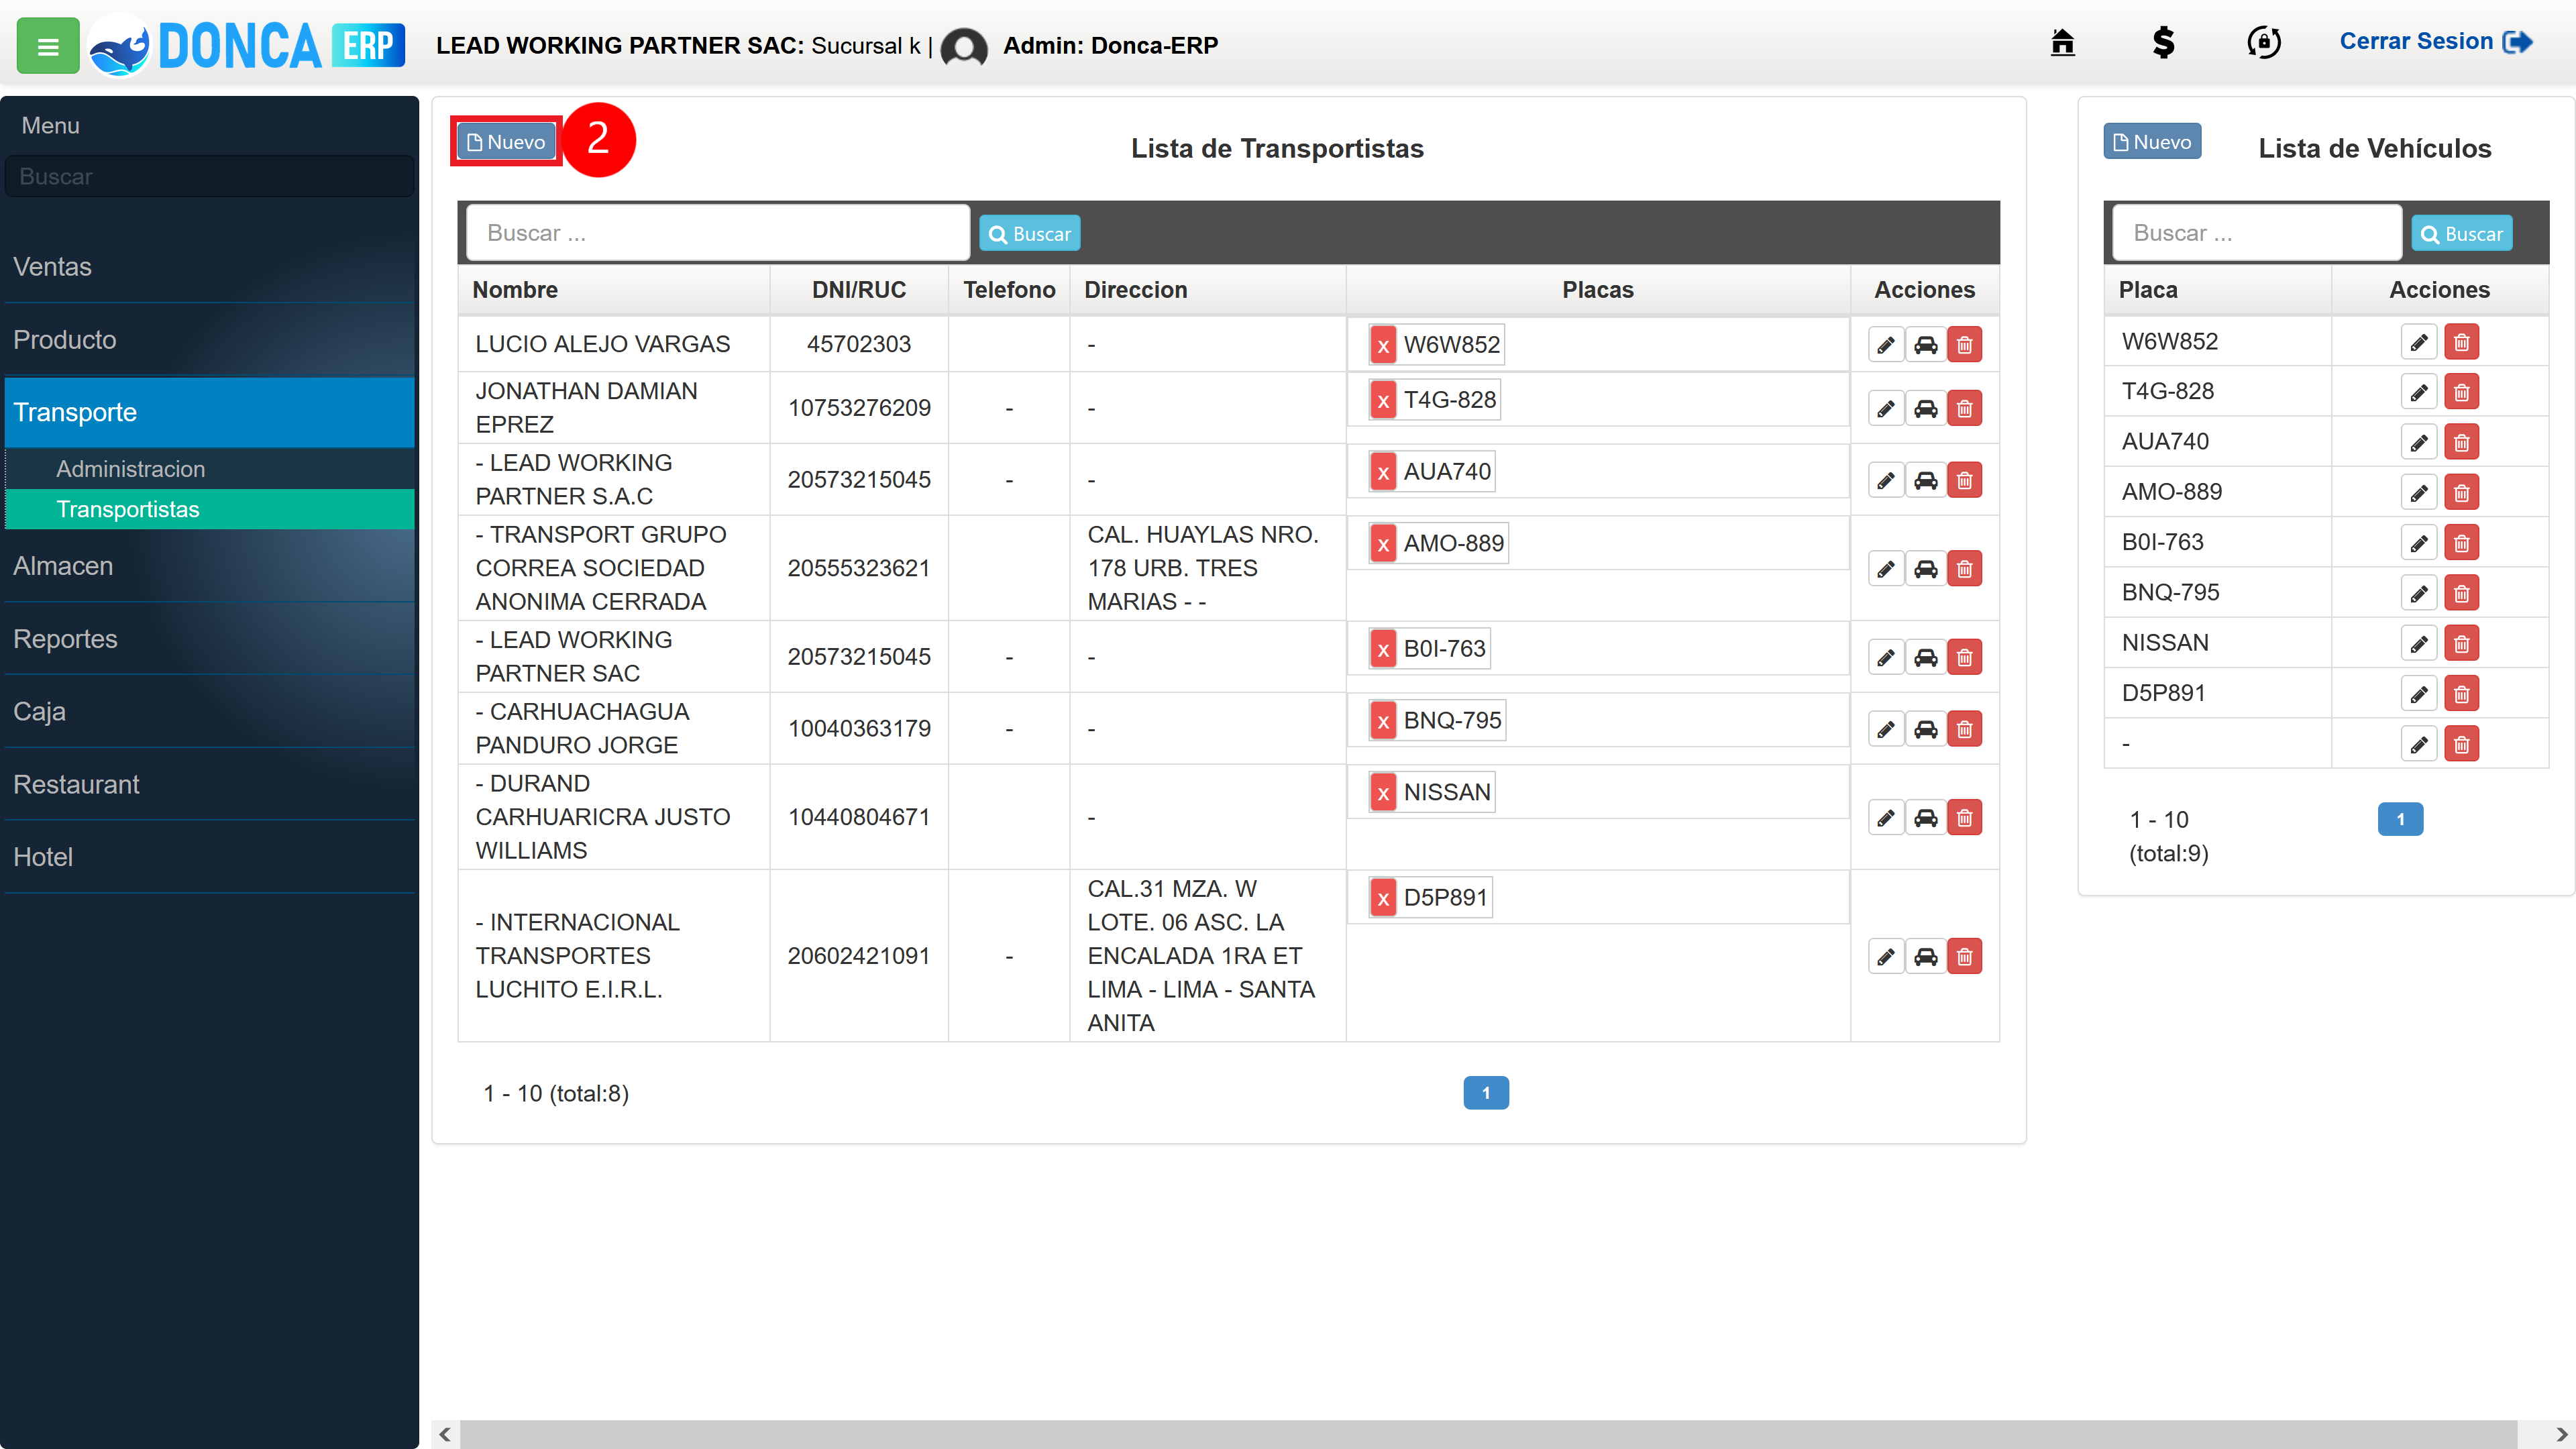Open Transportistas submenu item

210,509
